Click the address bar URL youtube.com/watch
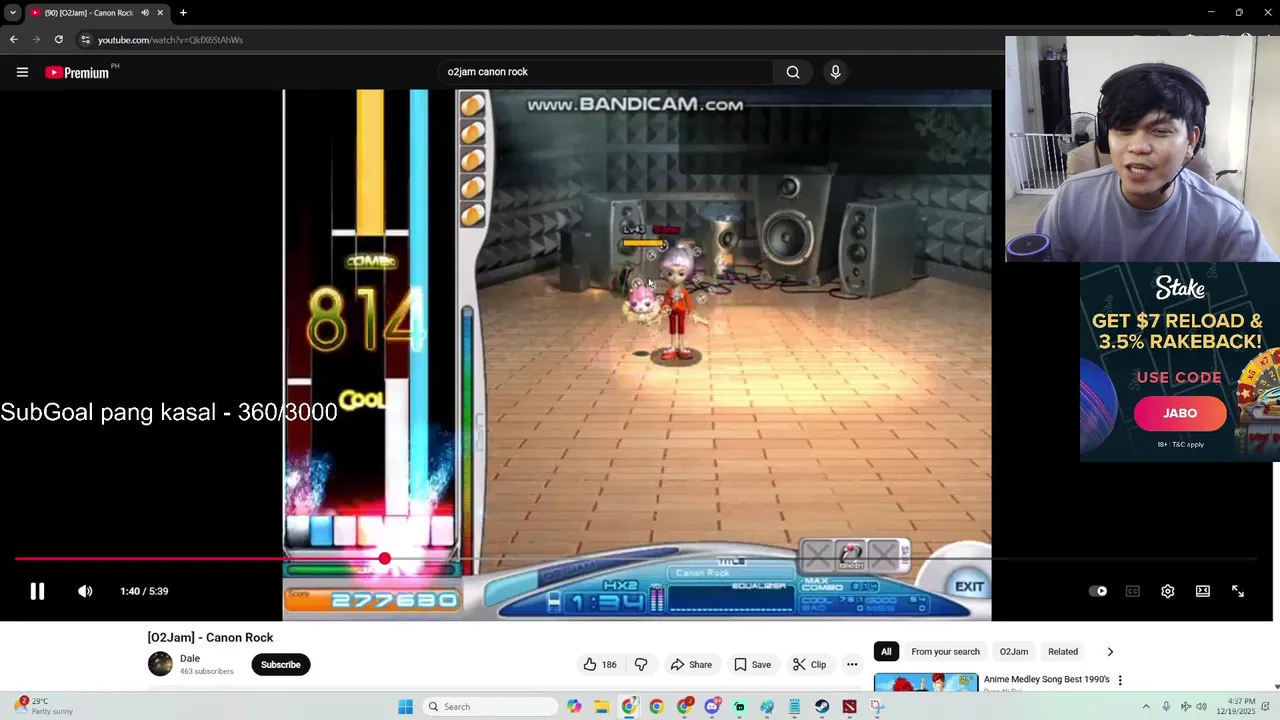The width and height of the screenshot is (1280, 720). tap(170, 40)
